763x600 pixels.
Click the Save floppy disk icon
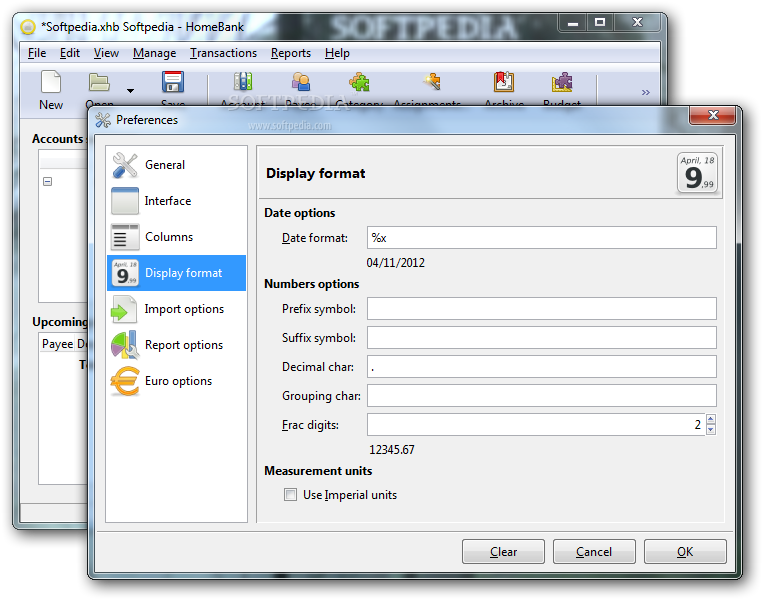[x=173, y=82]
